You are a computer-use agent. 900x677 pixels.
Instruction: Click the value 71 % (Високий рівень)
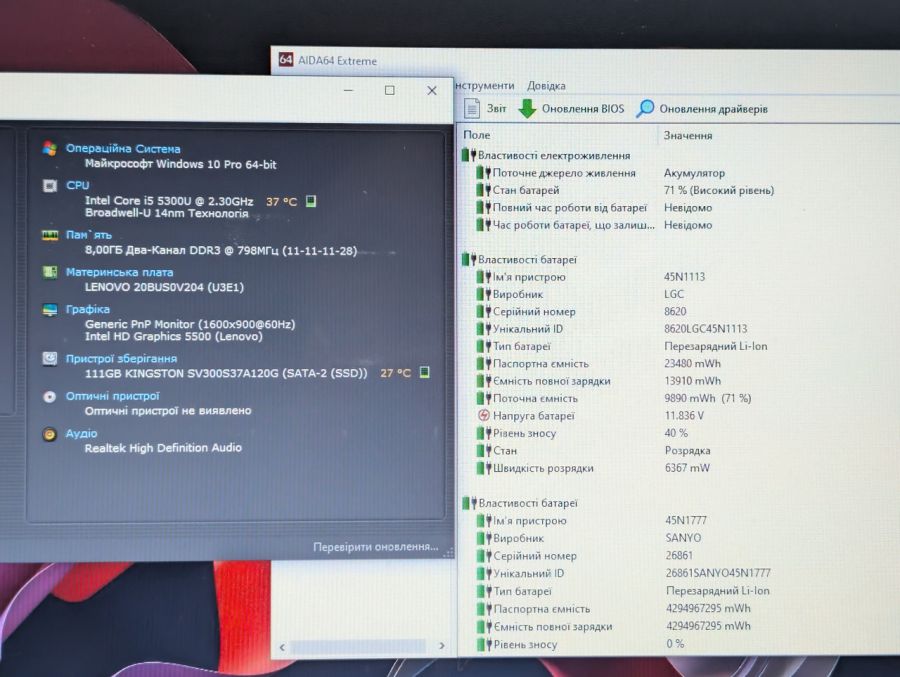[719, 190]
